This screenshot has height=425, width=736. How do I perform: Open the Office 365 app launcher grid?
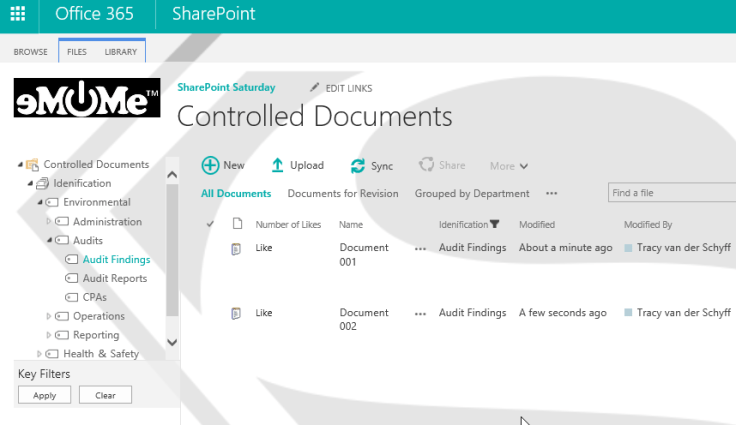pyautogui.click(x=18, y=15)
